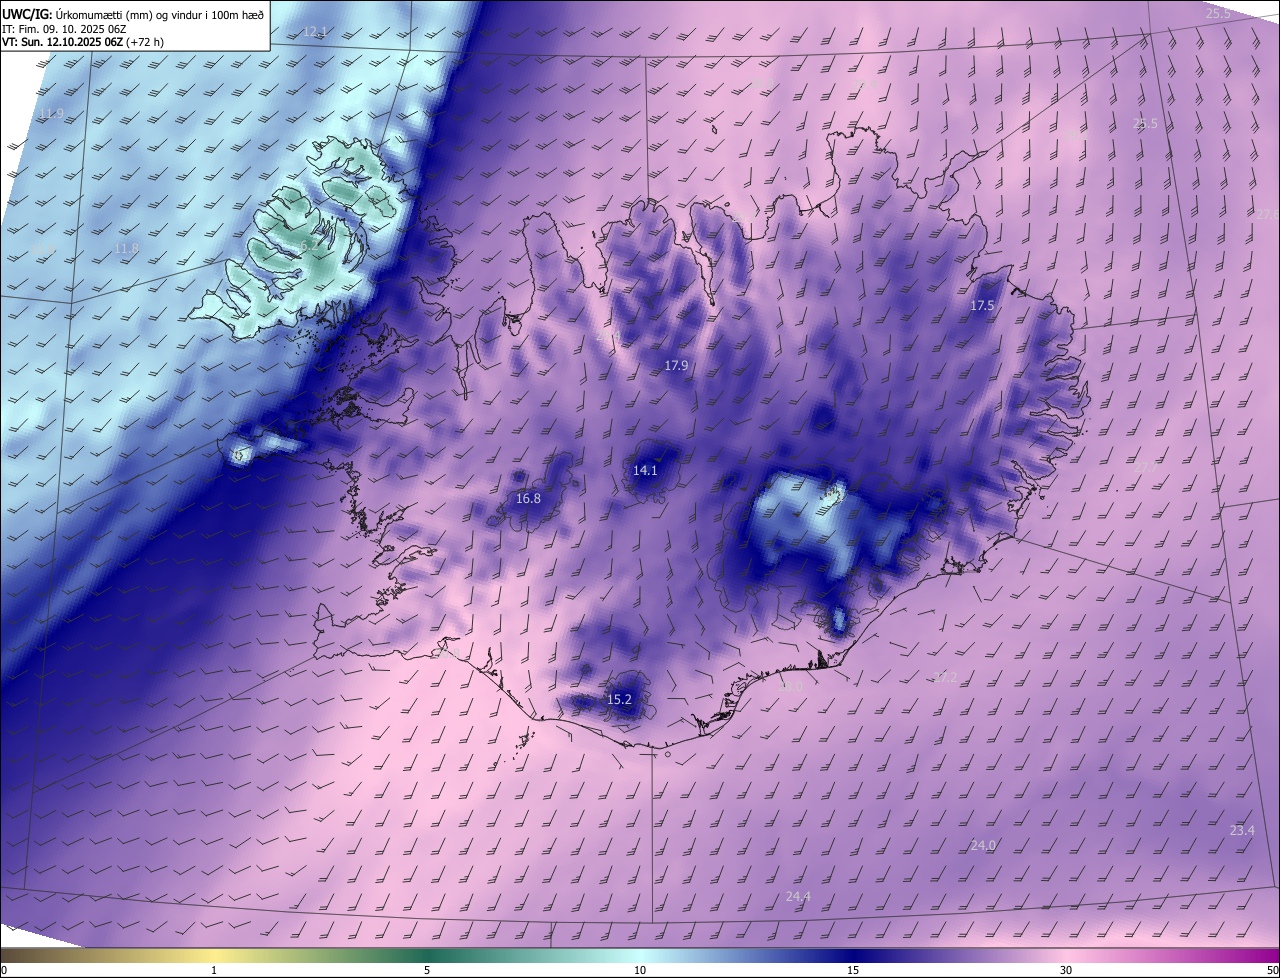
Task: Click the legend tick labeled 5
Action: (x=427, y=970)
